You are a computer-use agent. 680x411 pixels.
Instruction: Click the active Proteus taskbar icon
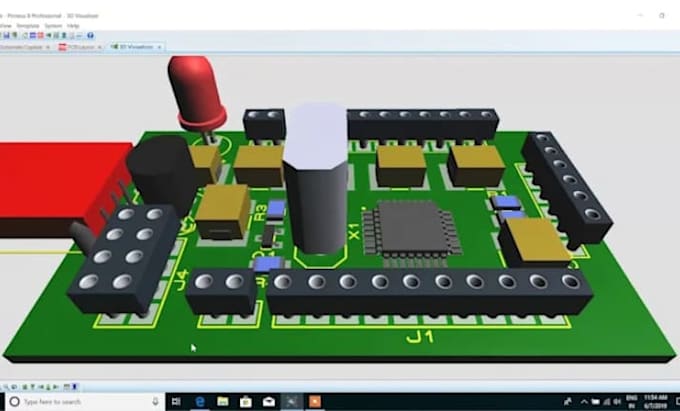coord(292,402)
